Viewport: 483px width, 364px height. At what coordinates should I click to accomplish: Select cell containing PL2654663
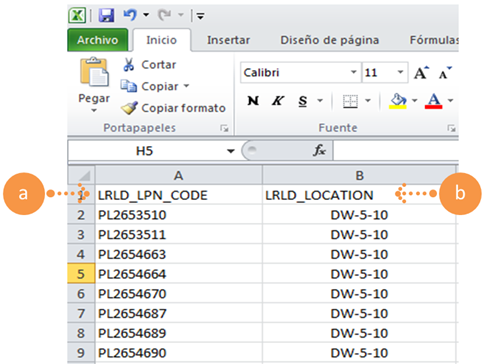point(179,254)
